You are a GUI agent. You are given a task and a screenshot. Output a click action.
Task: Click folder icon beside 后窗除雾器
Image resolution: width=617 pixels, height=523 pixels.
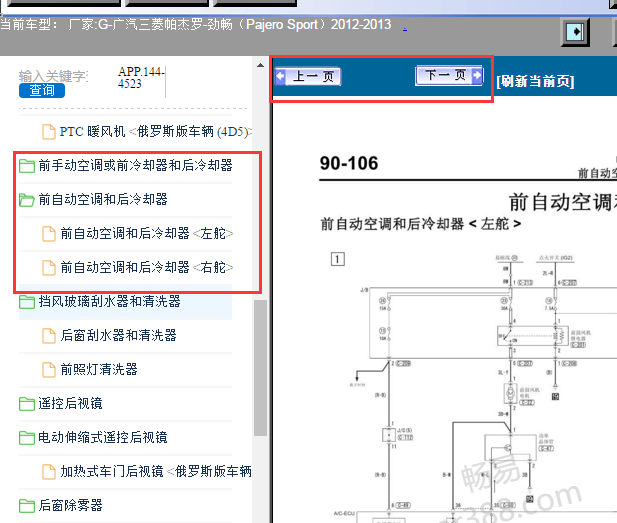27,506
